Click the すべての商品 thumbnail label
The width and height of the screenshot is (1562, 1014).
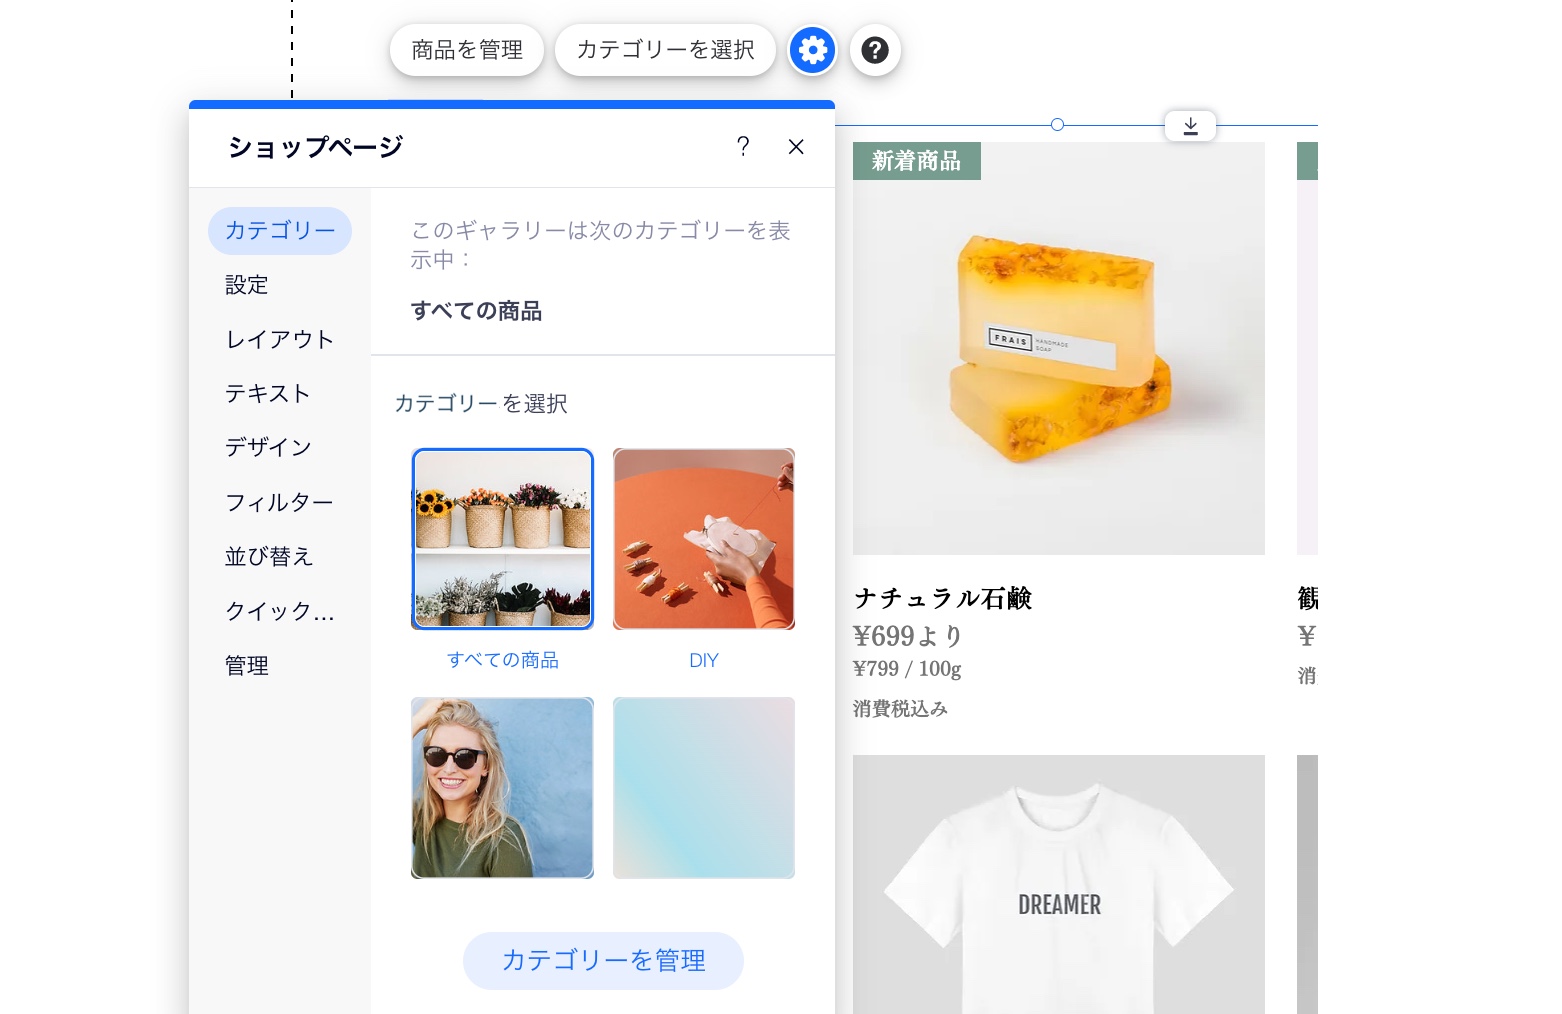coord(503,660)
